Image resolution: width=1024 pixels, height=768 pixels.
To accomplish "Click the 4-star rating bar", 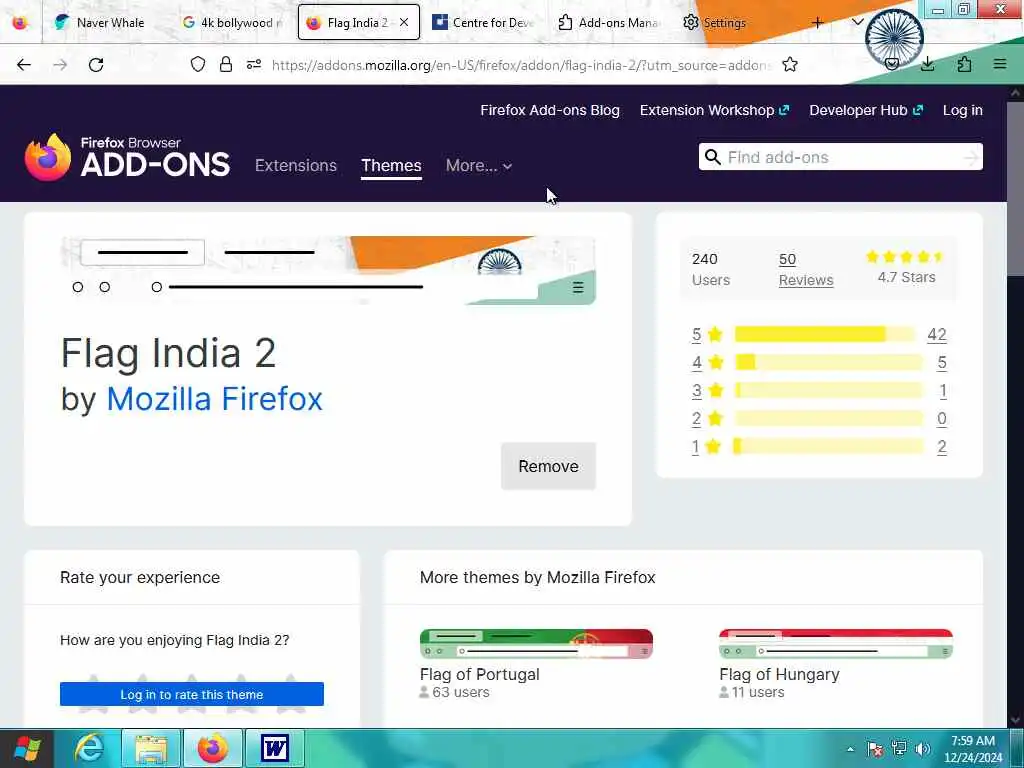I will 828,362.
